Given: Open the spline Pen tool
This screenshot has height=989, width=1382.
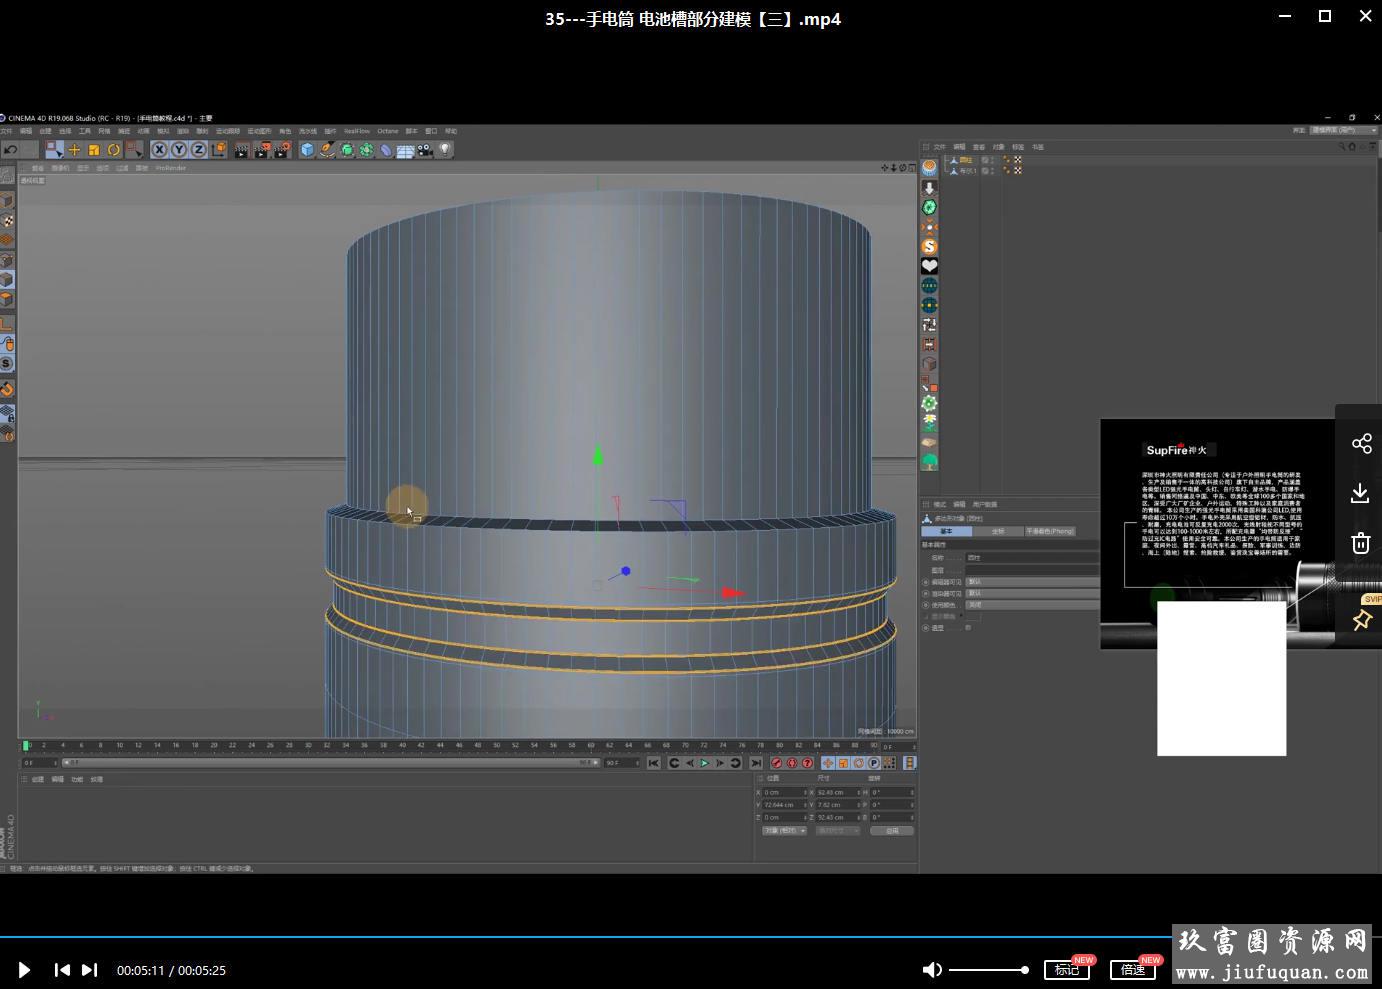Looking at the screenshot, I should 328,150.
